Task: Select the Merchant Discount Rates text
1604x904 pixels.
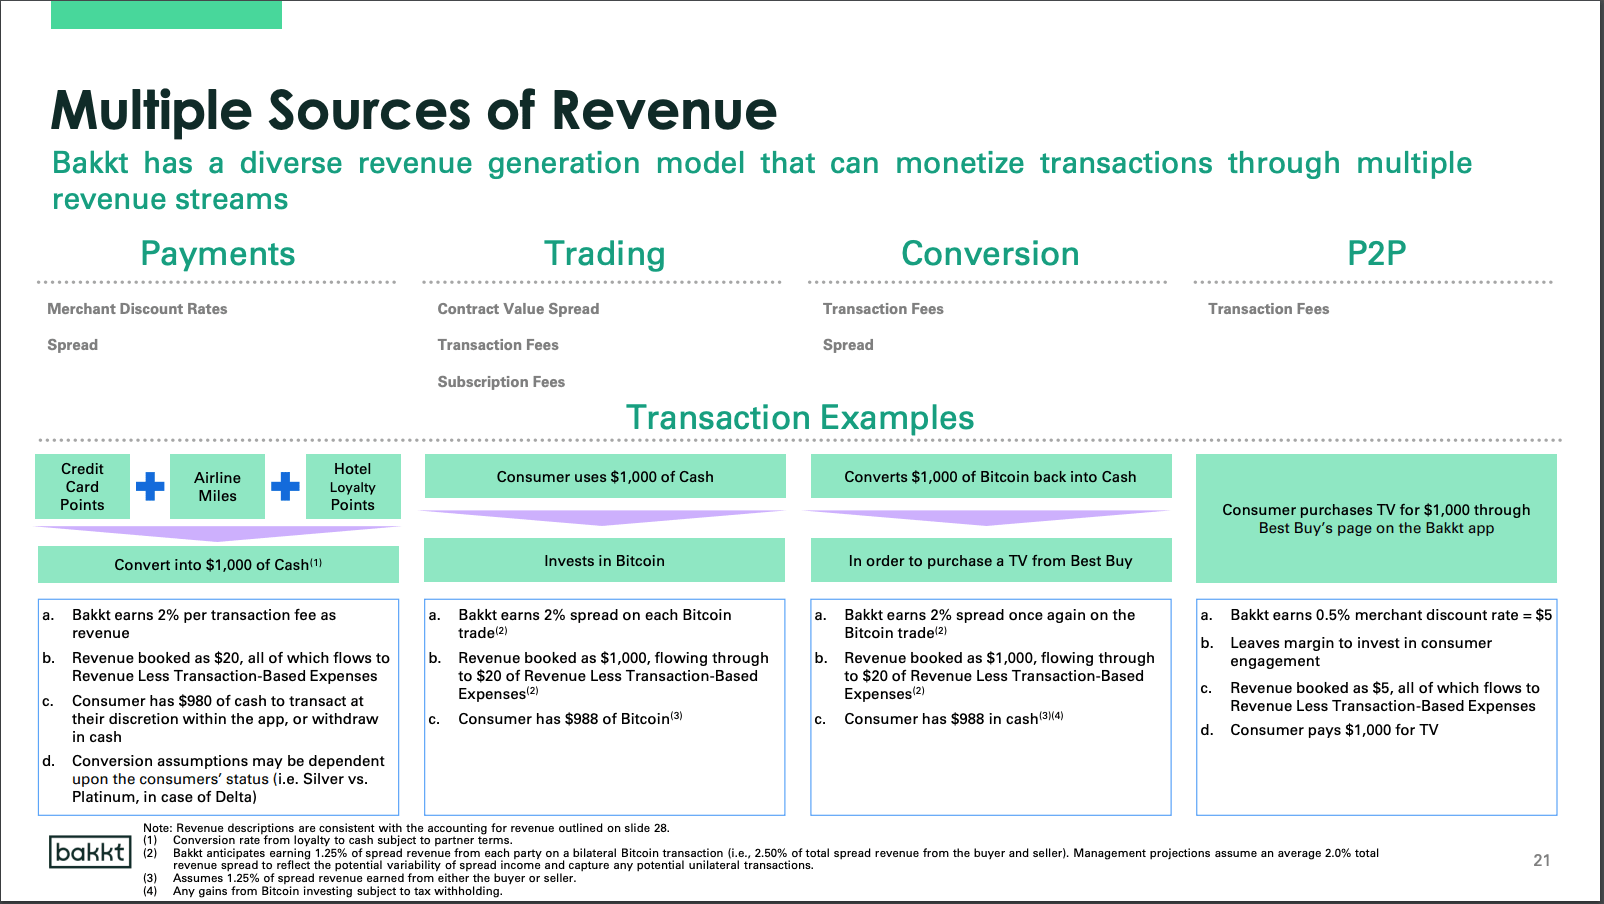Action: click(137, 309)
